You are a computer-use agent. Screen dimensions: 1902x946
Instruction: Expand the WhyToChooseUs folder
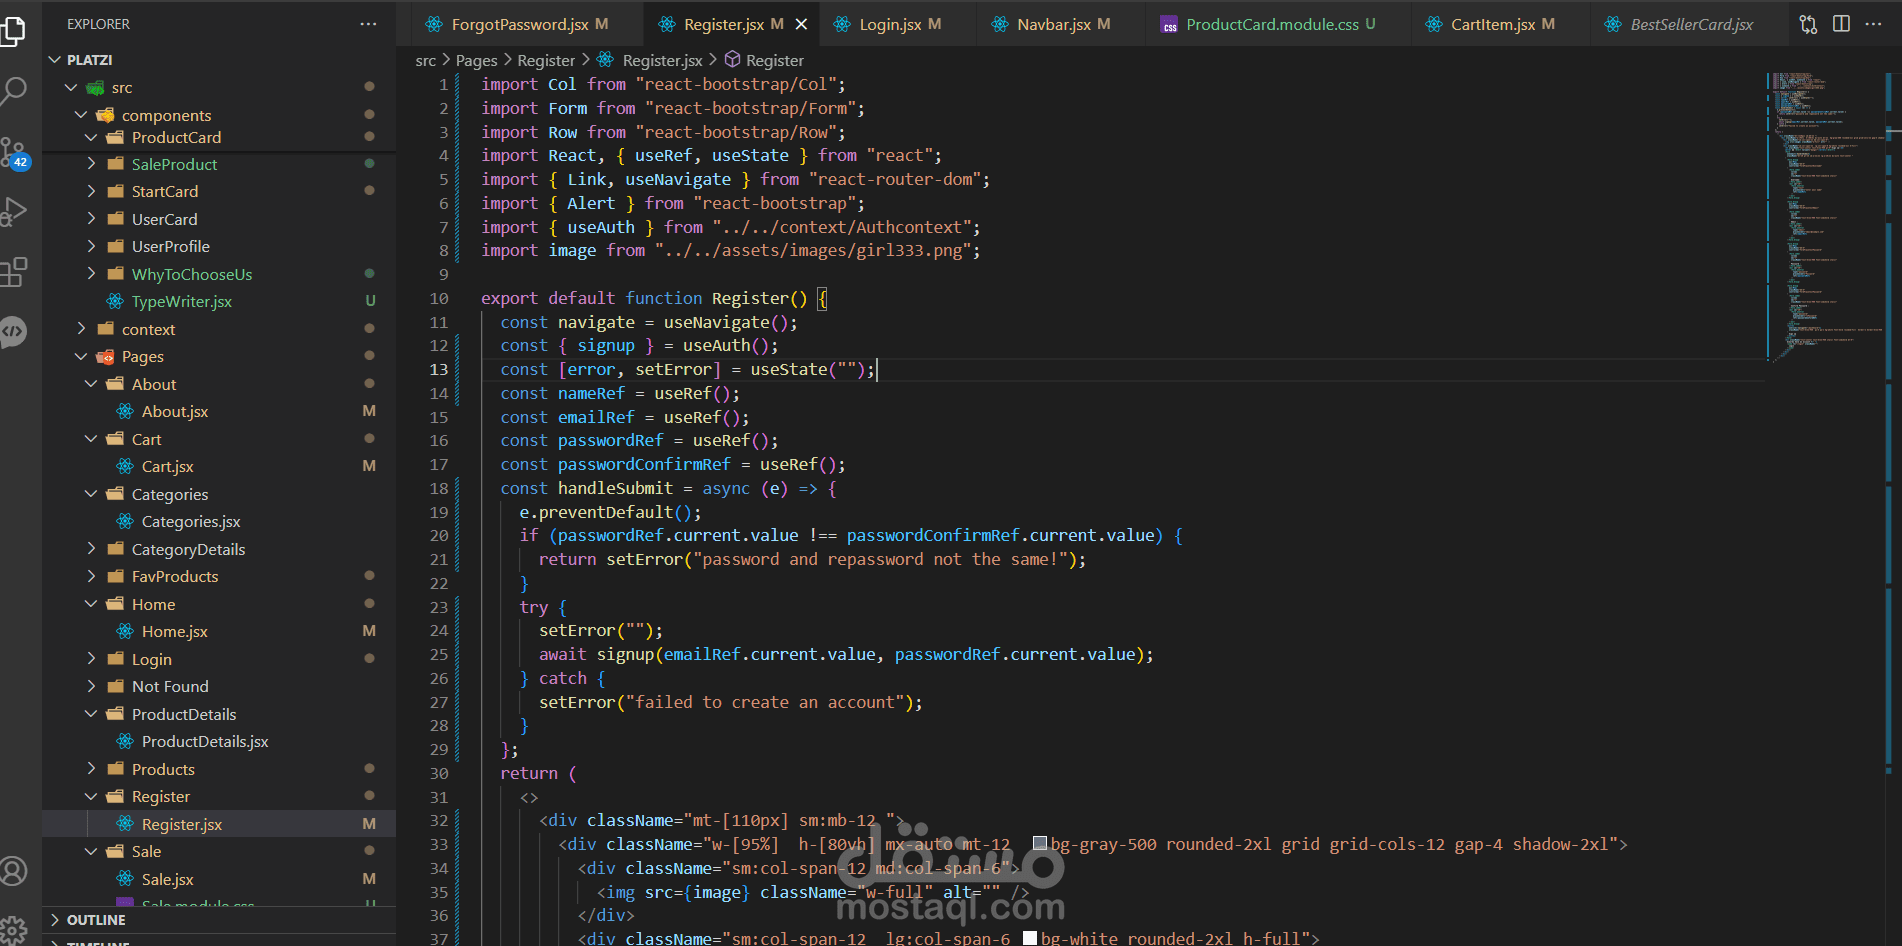pyautogui.click(x=91, y=274)
